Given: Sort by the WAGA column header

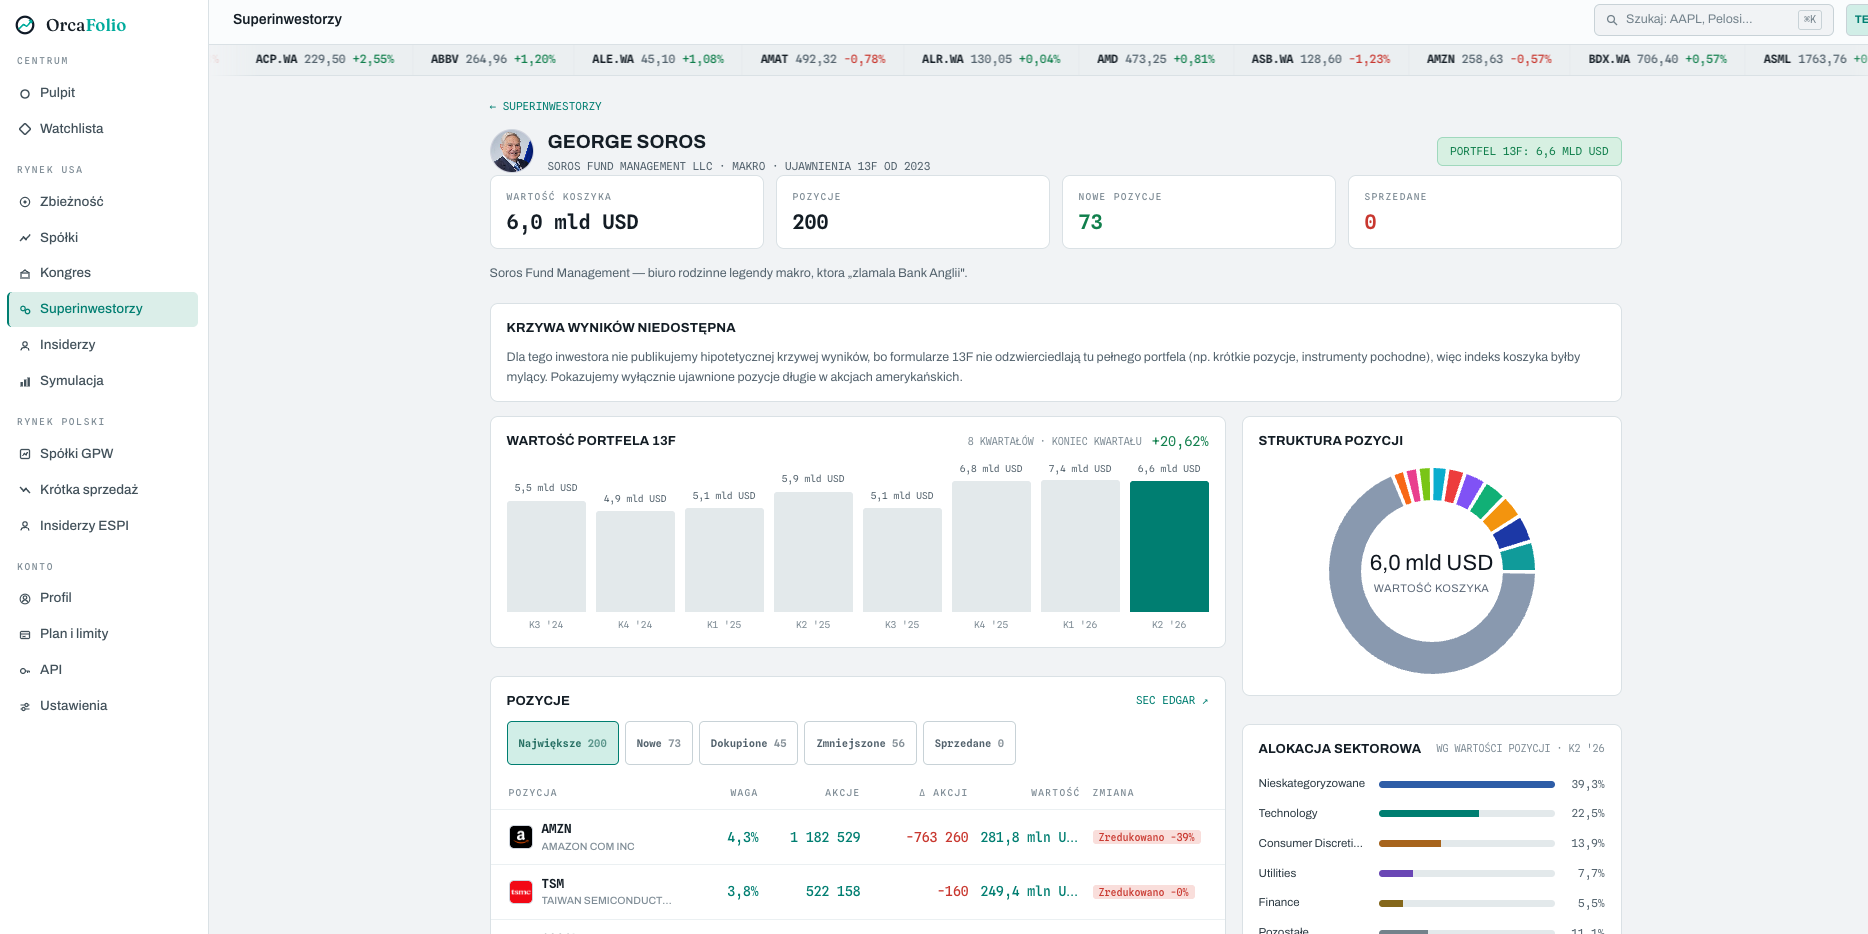Looking at the screenshot, I should pos(744,793).
